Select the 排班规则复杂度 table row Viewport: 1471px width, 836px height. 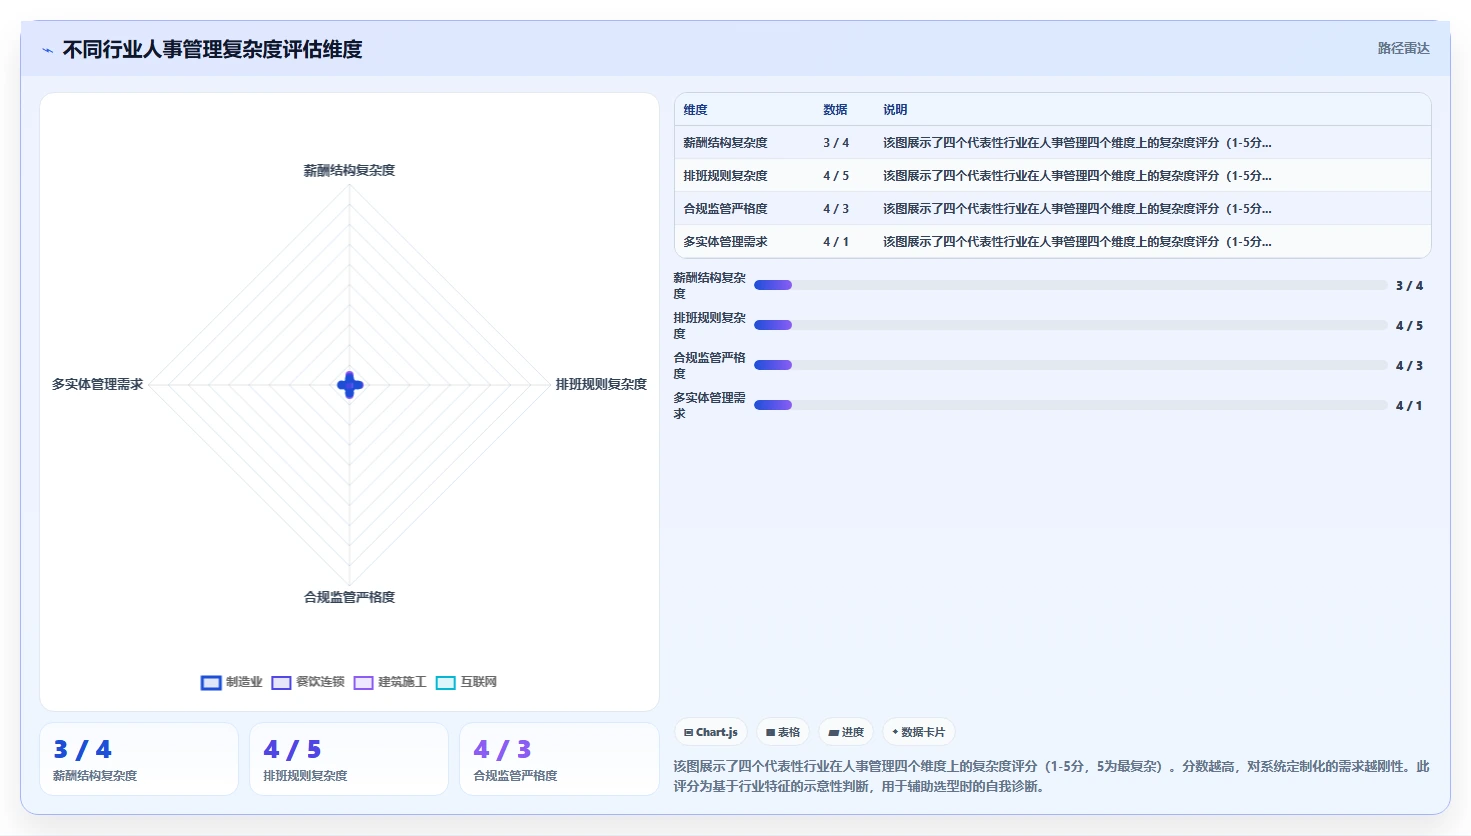click(x=1053, y=176)
